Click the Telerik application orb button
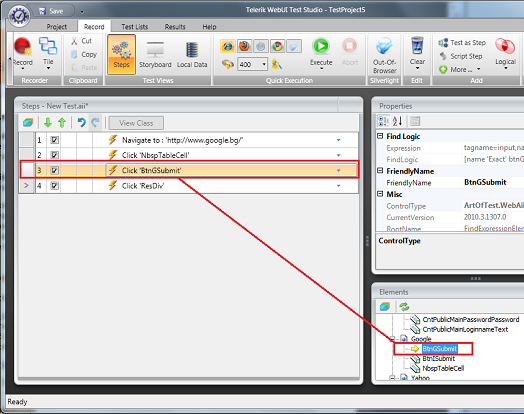524x414 pixels. pos(19,16)
